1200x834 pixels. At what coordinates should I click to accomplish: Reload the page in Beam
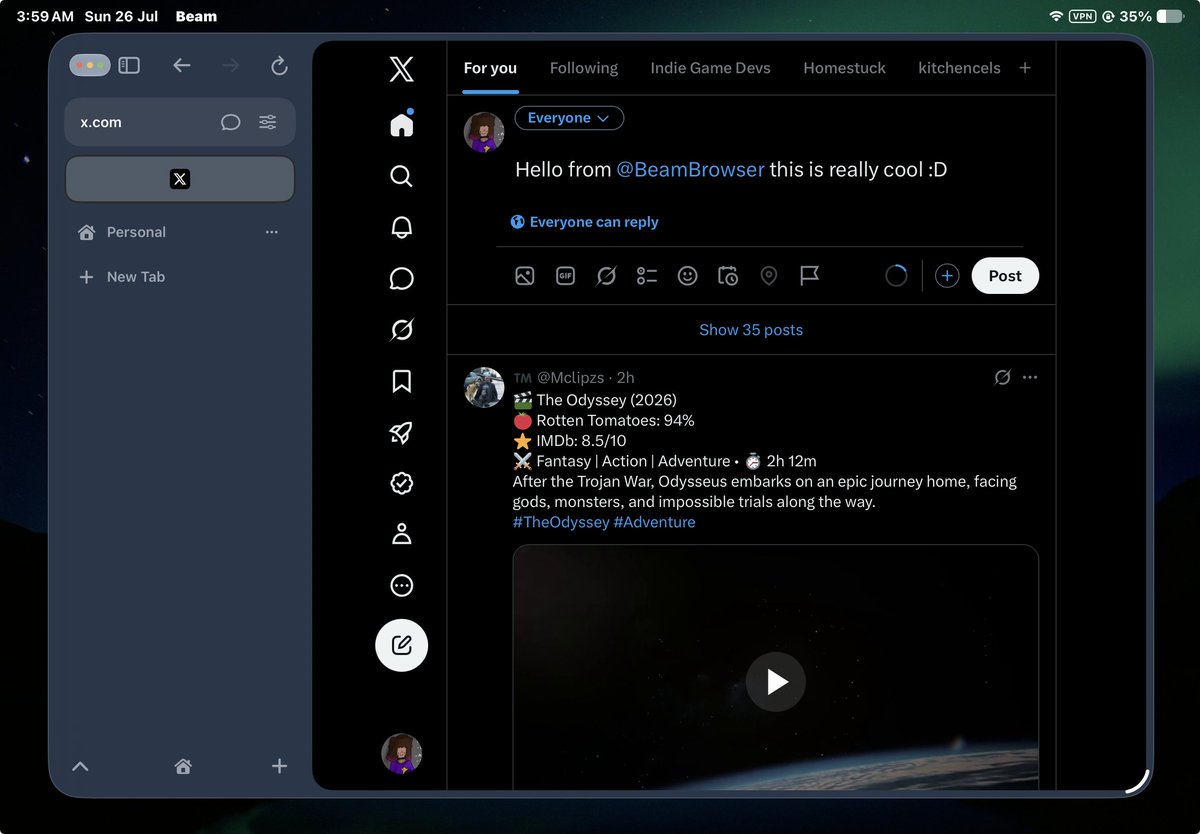pos(279,65)
